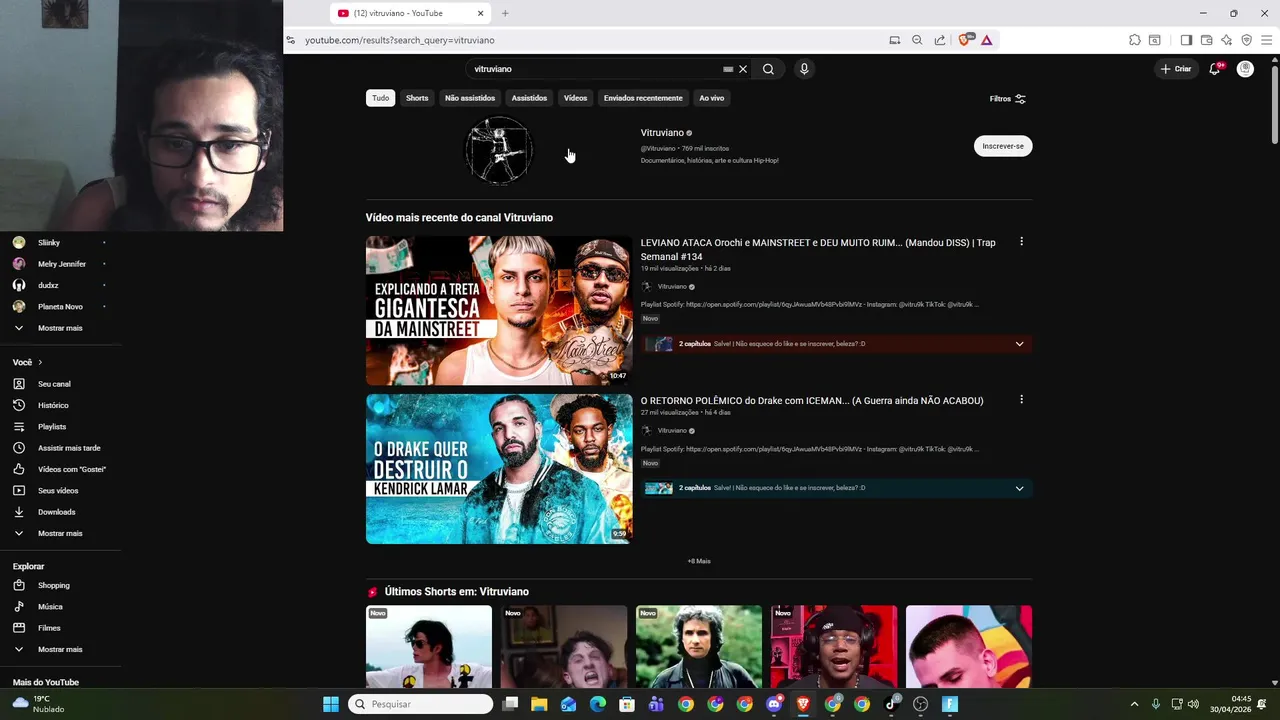Play the O DRAKE QUER DESTRUIR thumbnail
1280x720 pixels.
(x=499, y=469)
